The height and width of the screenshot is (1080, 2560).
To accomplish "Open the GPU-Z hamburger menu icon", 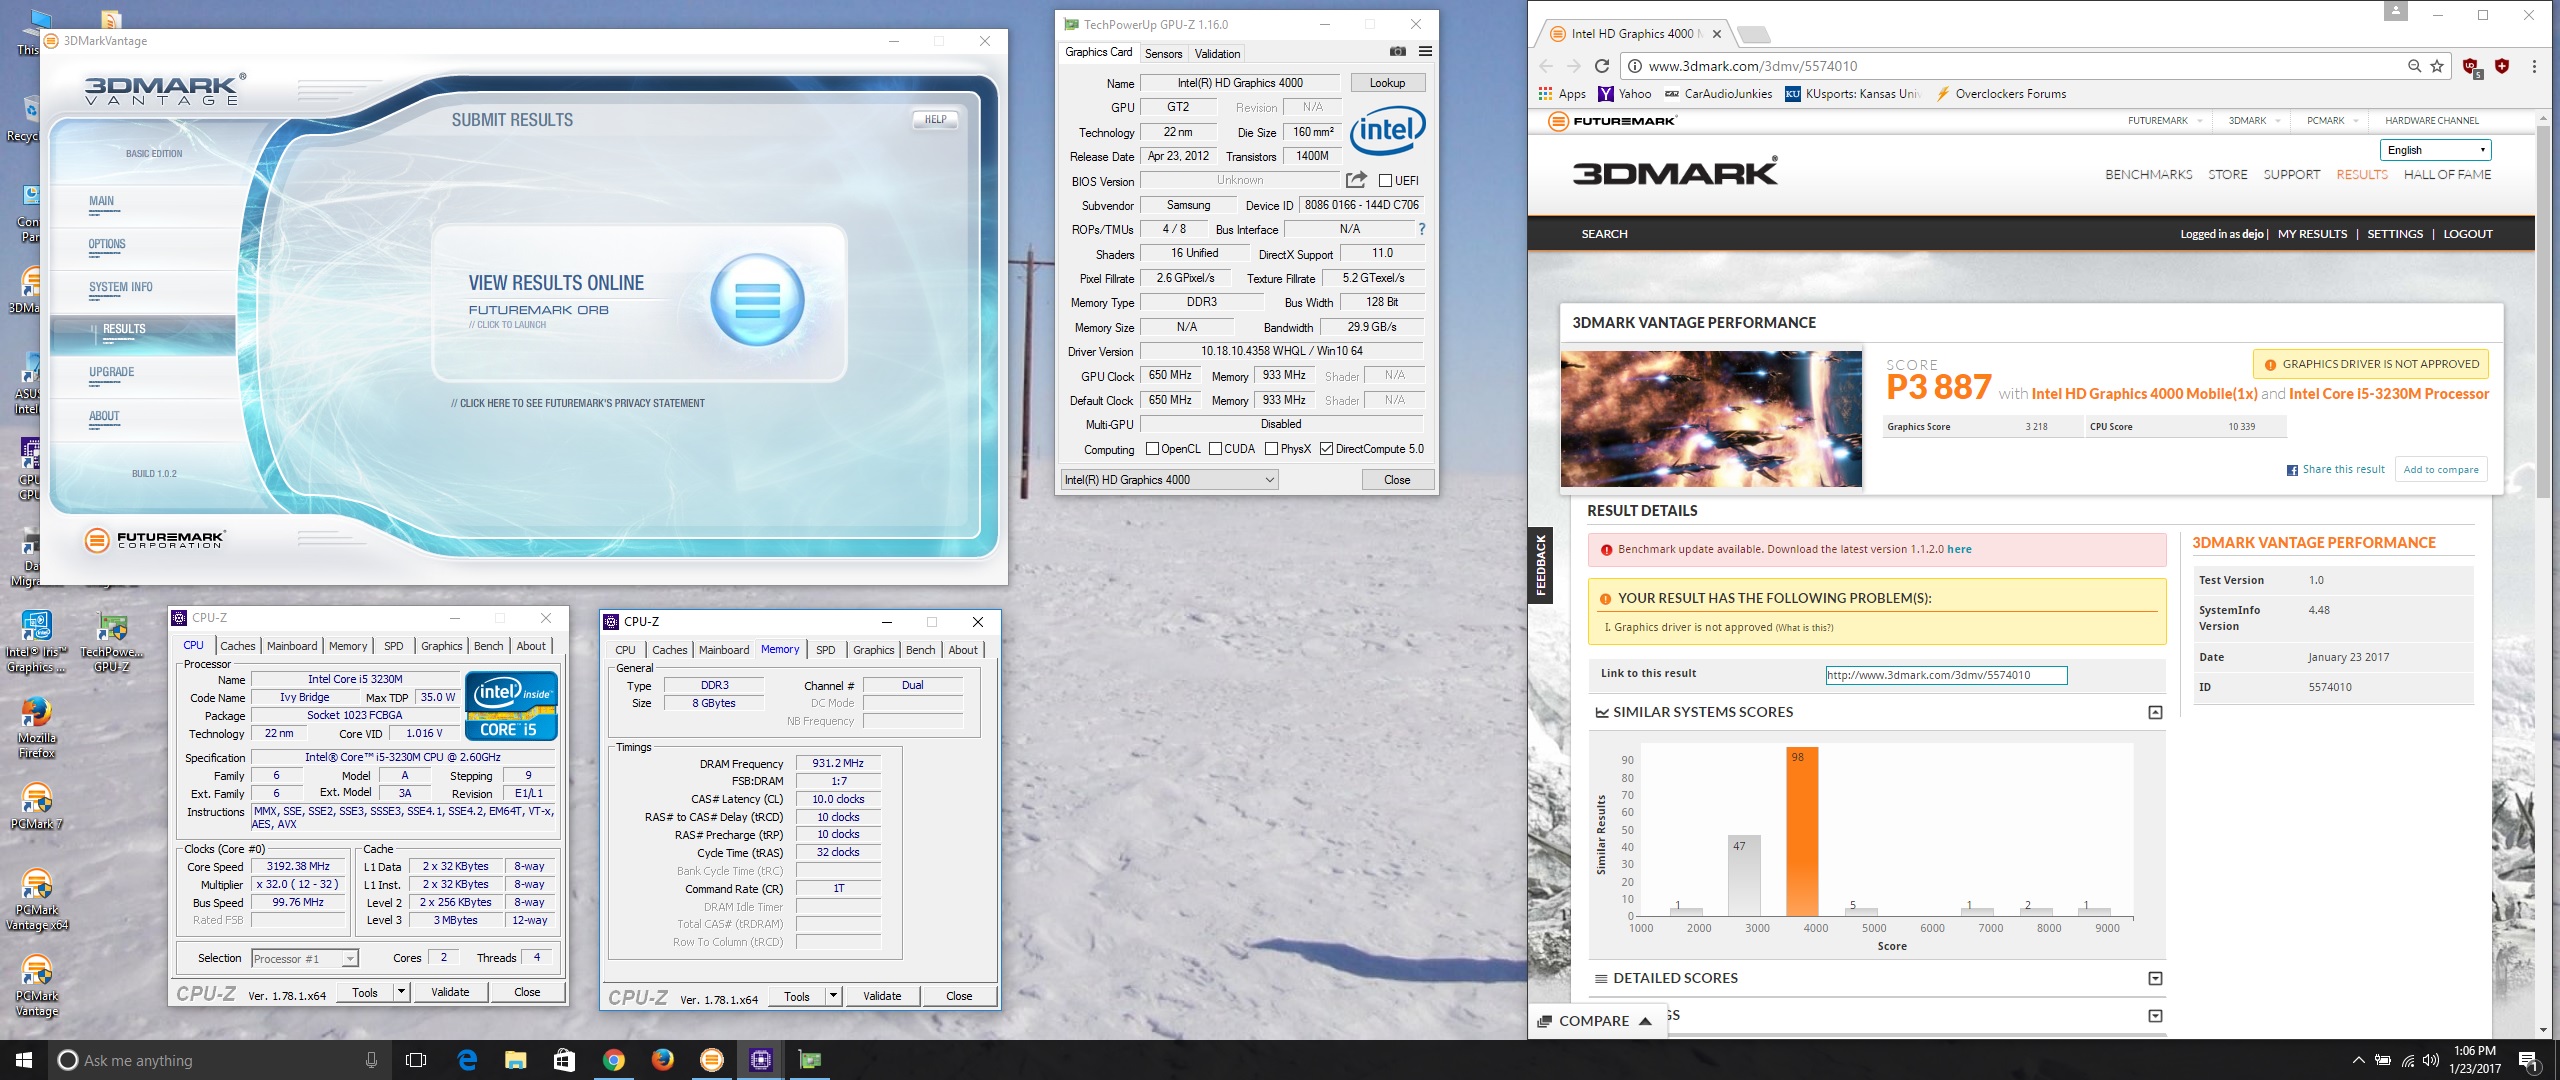I will pos(1425,52).
